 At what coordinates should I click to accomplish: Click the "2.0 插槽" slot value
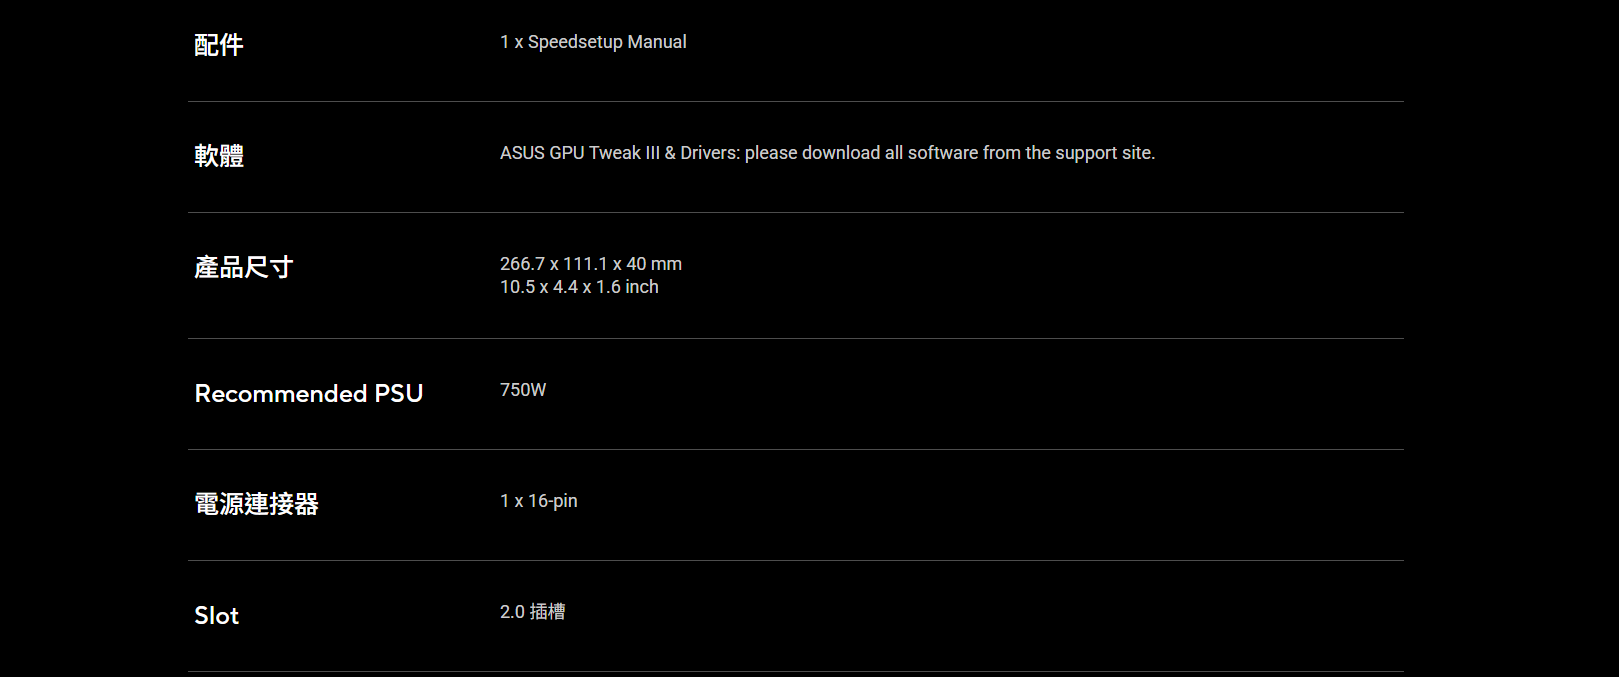tap(532, 612)
